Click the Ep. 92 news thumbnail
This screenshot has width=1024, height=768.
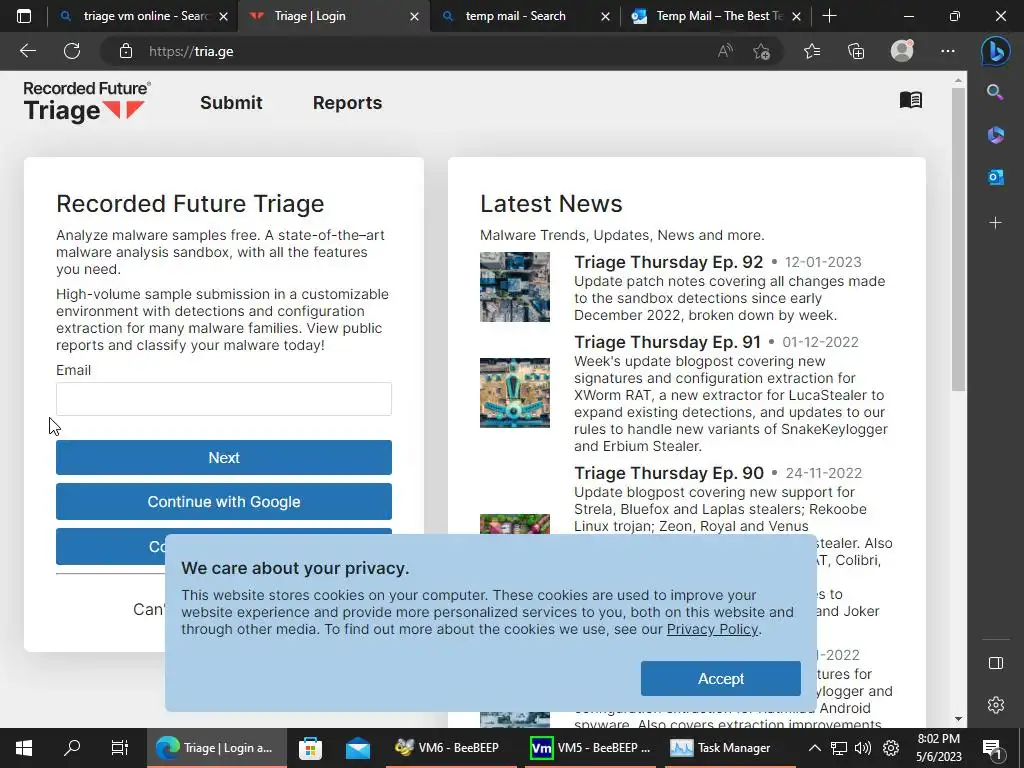[x=515, y=287]
